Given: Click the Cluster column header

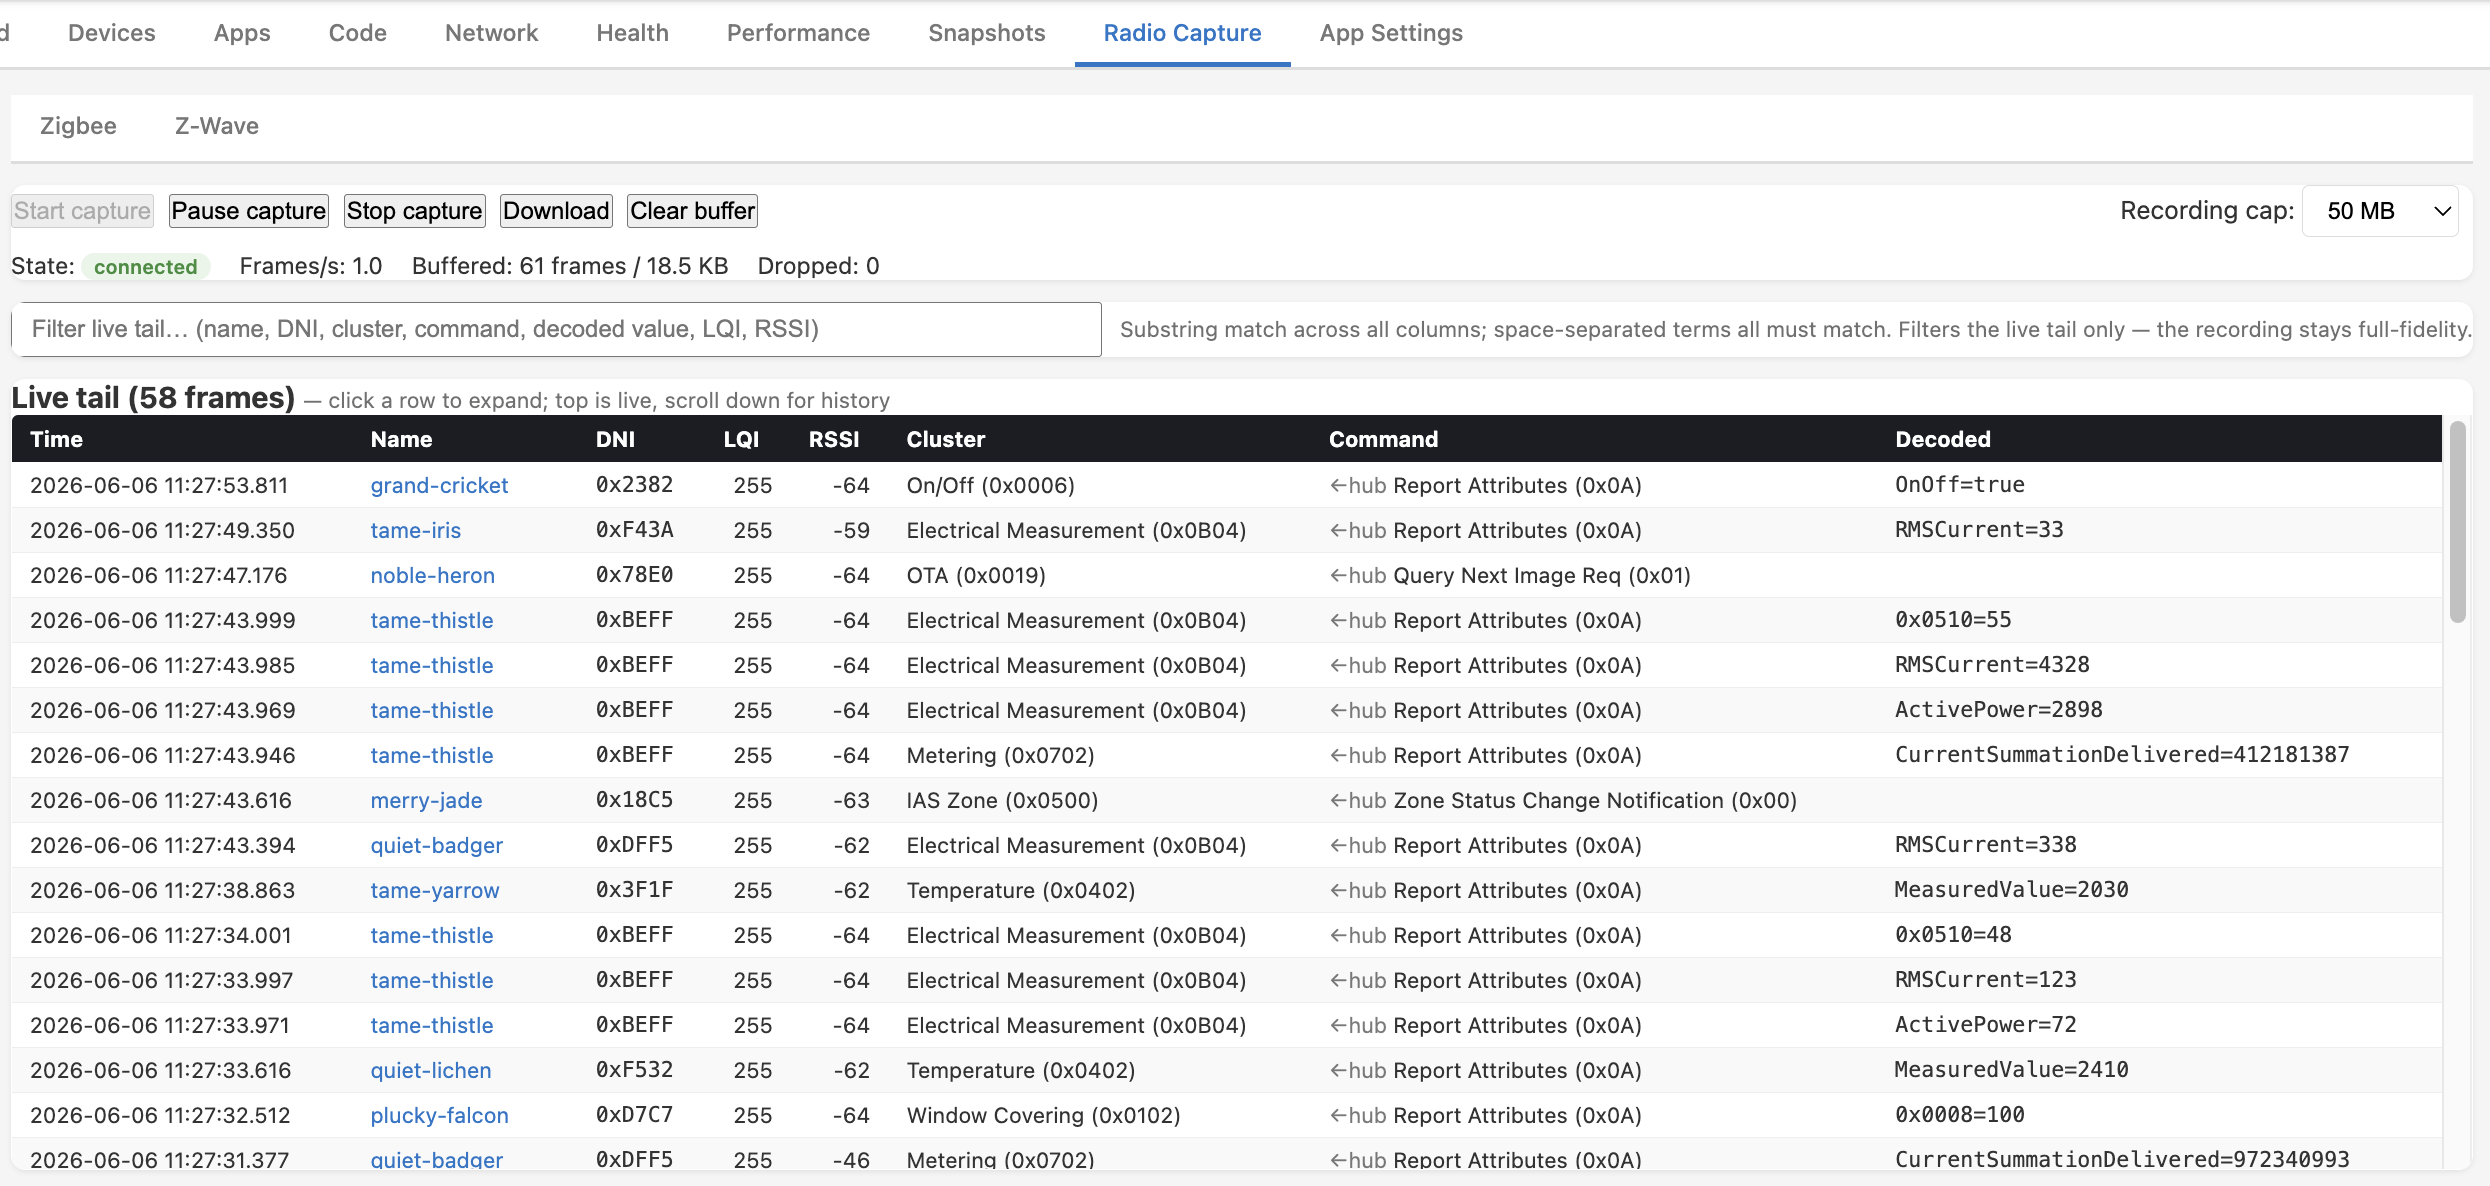Looking at the screenshot, I should [945, 439].
